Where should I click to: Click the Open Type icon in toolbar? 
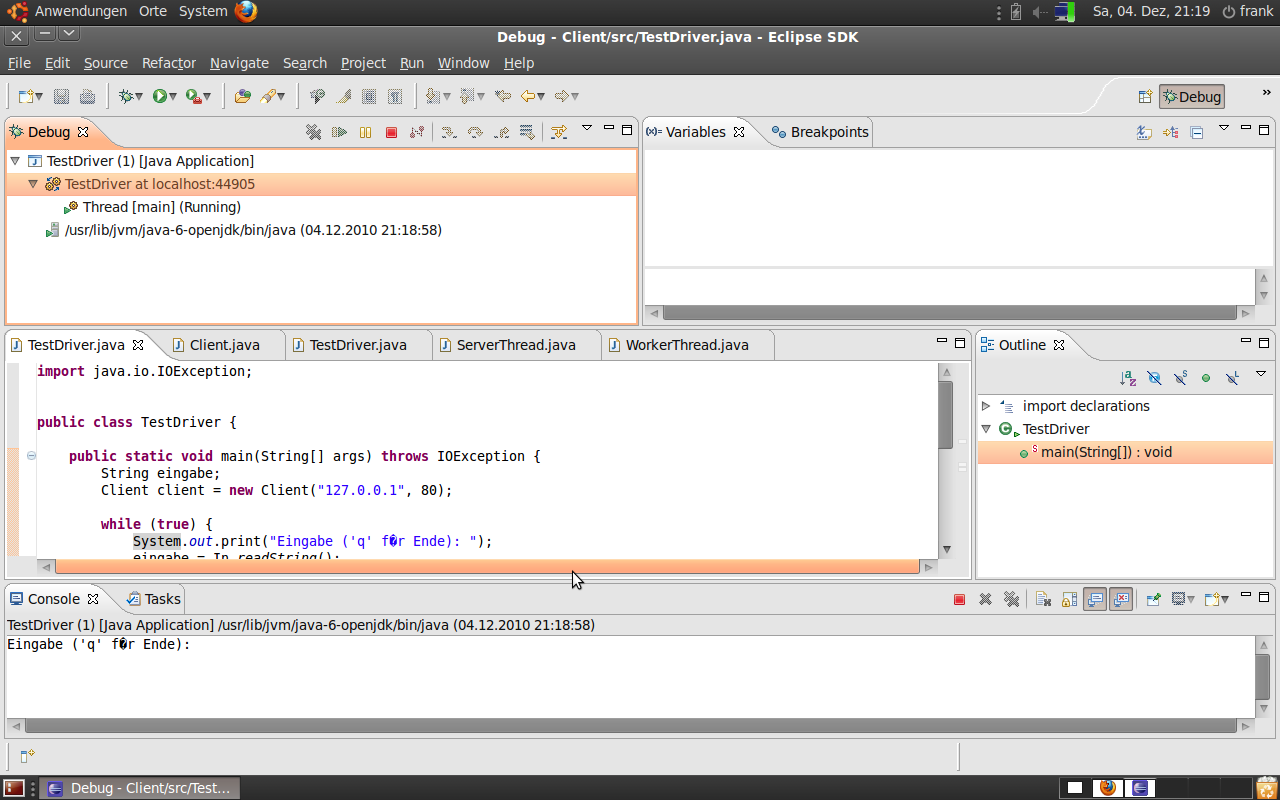coord(242,96)
